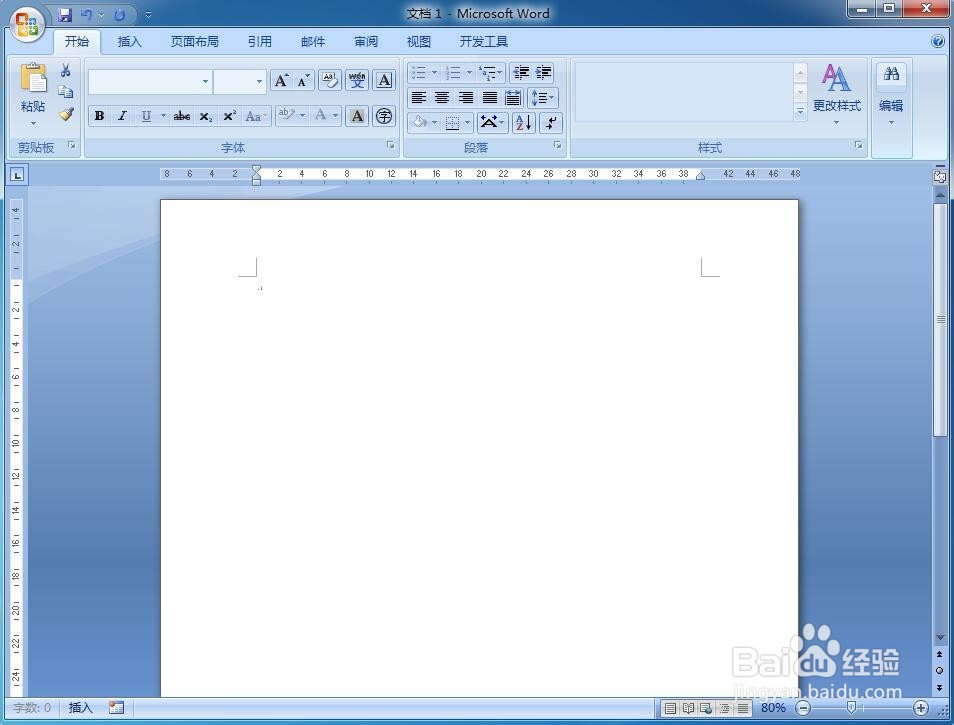This screenshot has height=725, width=954.
Task: Apply paragraph shading paint bucket
Action: click(419, 123)
